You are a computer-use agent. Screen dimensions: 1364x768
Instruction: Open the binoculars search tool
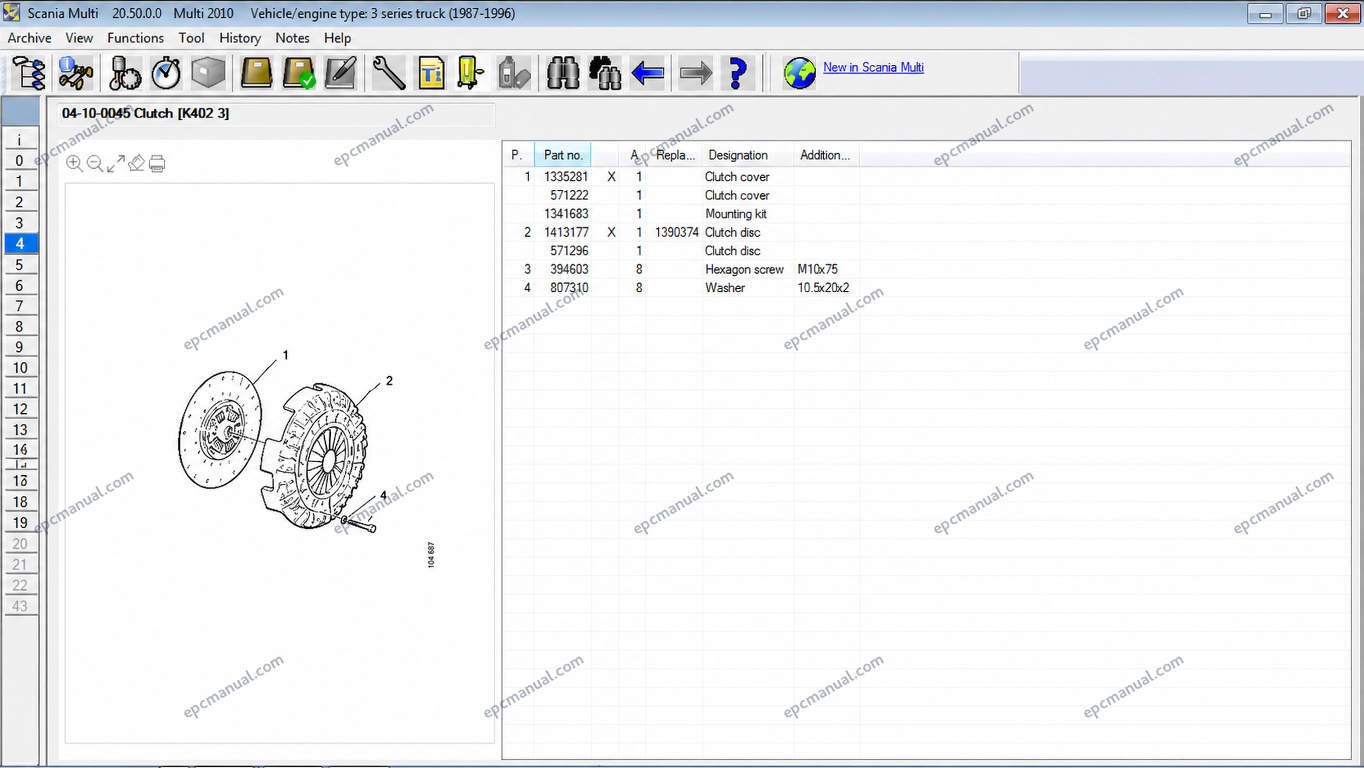pos(563,73)
